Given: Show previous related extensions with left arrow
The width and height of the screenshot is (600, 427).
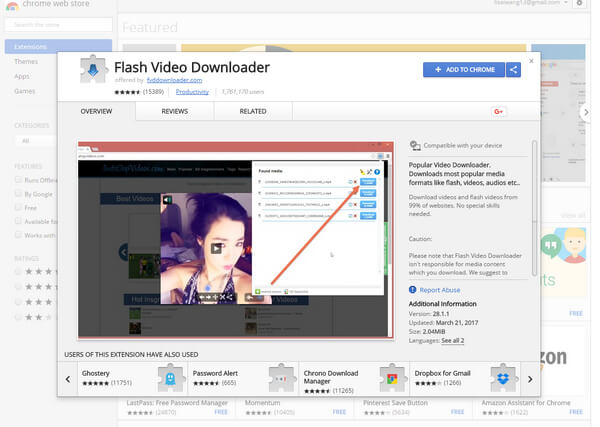Looking at the screenshot, I should [x=68, y=379].
